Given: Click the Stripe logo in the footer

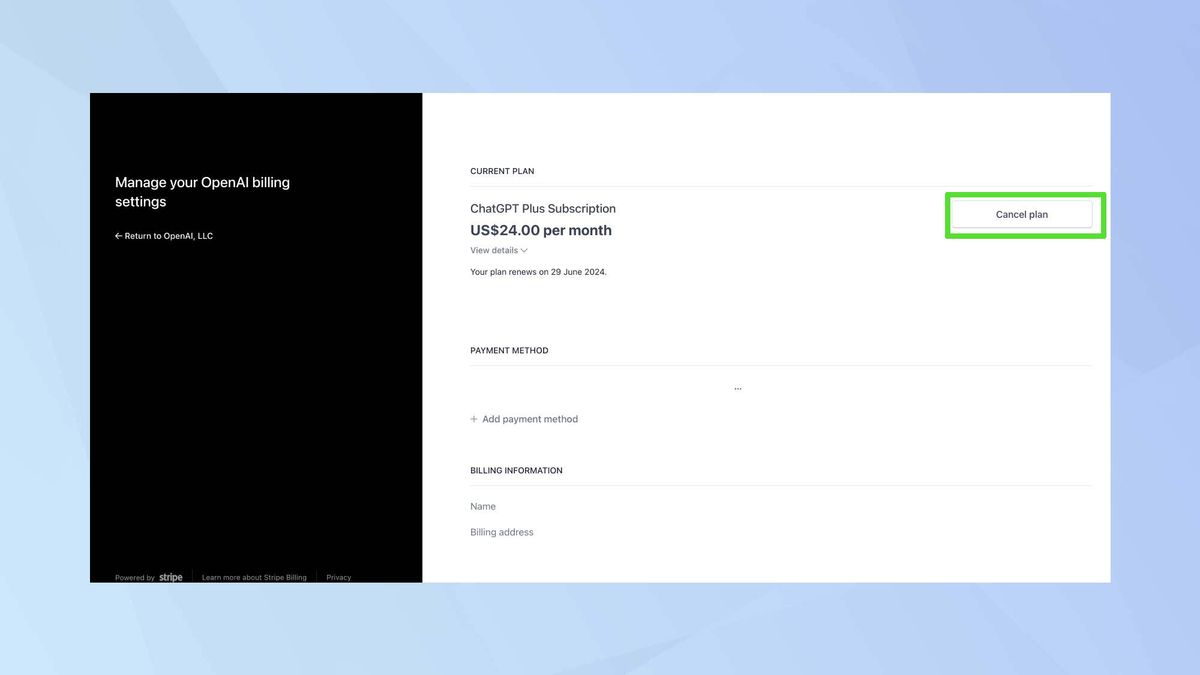Looking at the screenshot, I should [x=170, y=577].
